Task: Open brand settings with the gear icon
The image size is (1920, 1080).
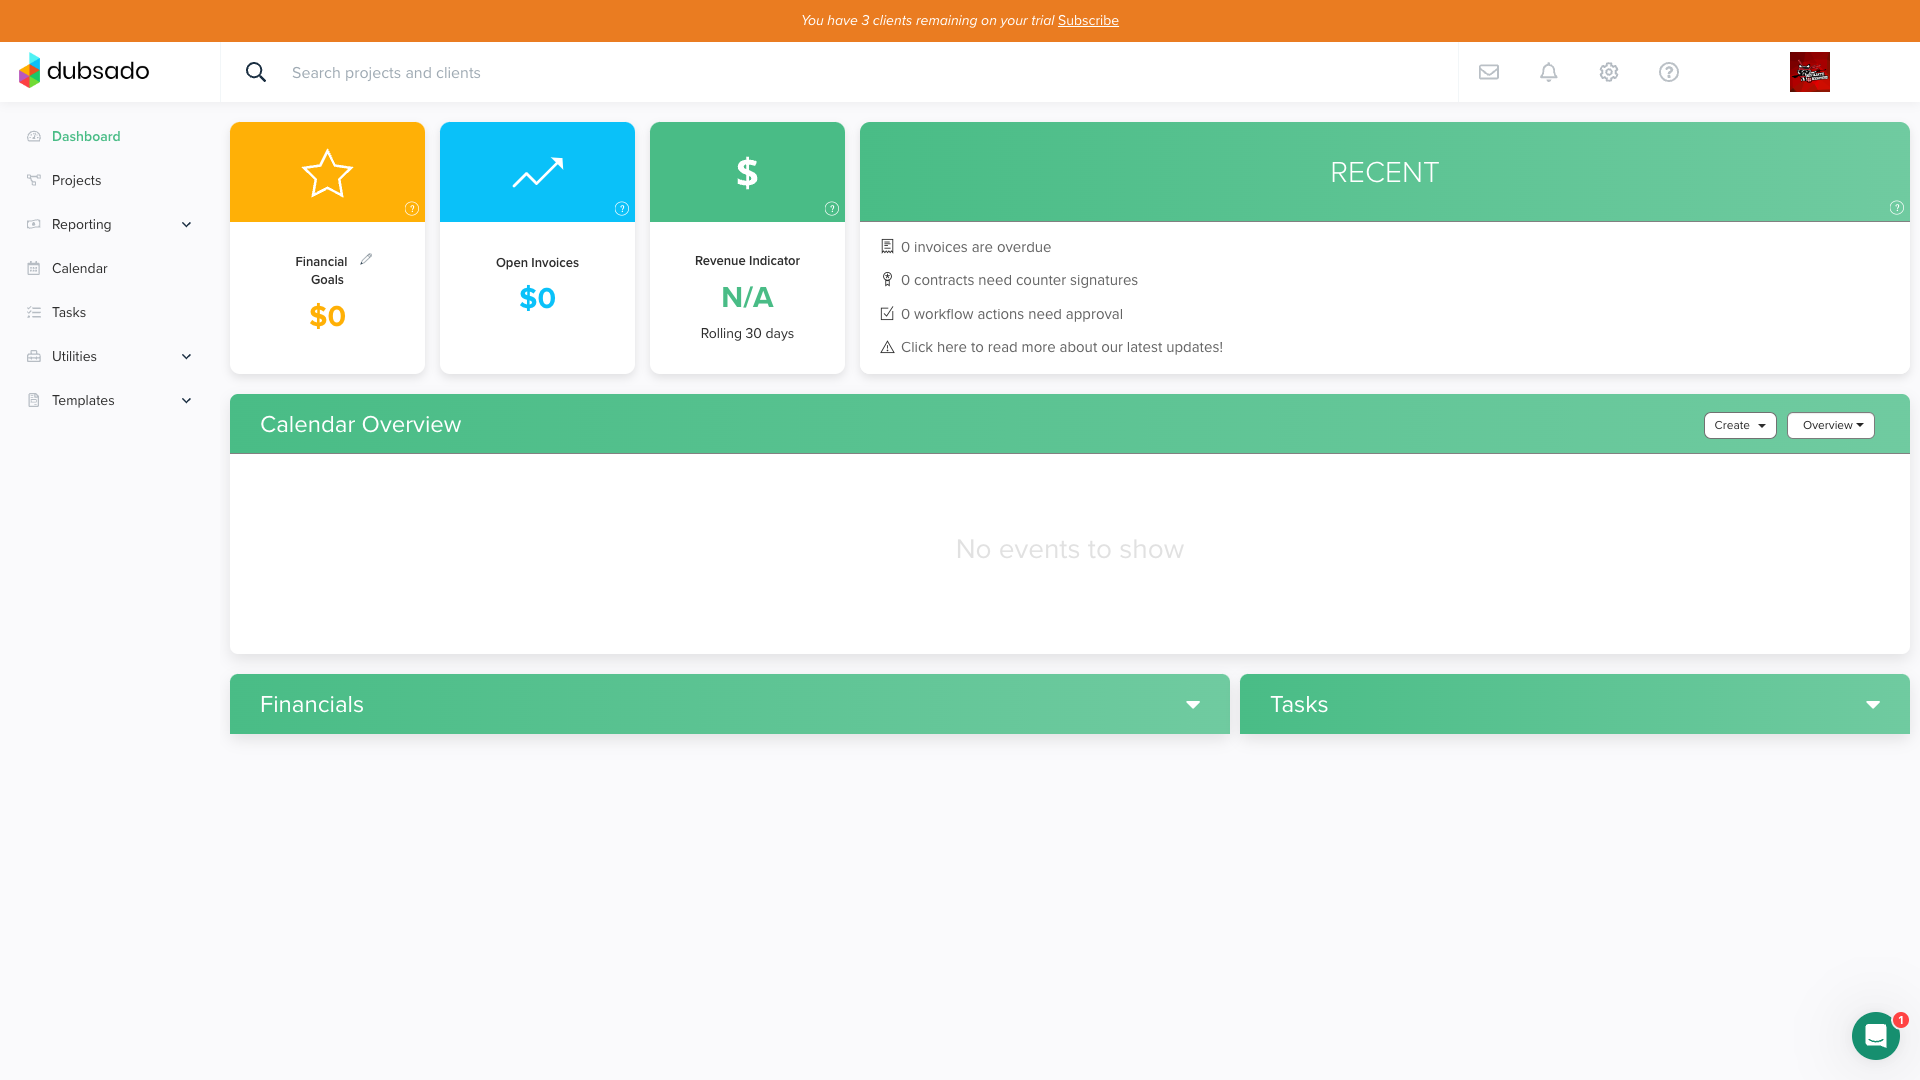Action: click(x=1608, y=72)
